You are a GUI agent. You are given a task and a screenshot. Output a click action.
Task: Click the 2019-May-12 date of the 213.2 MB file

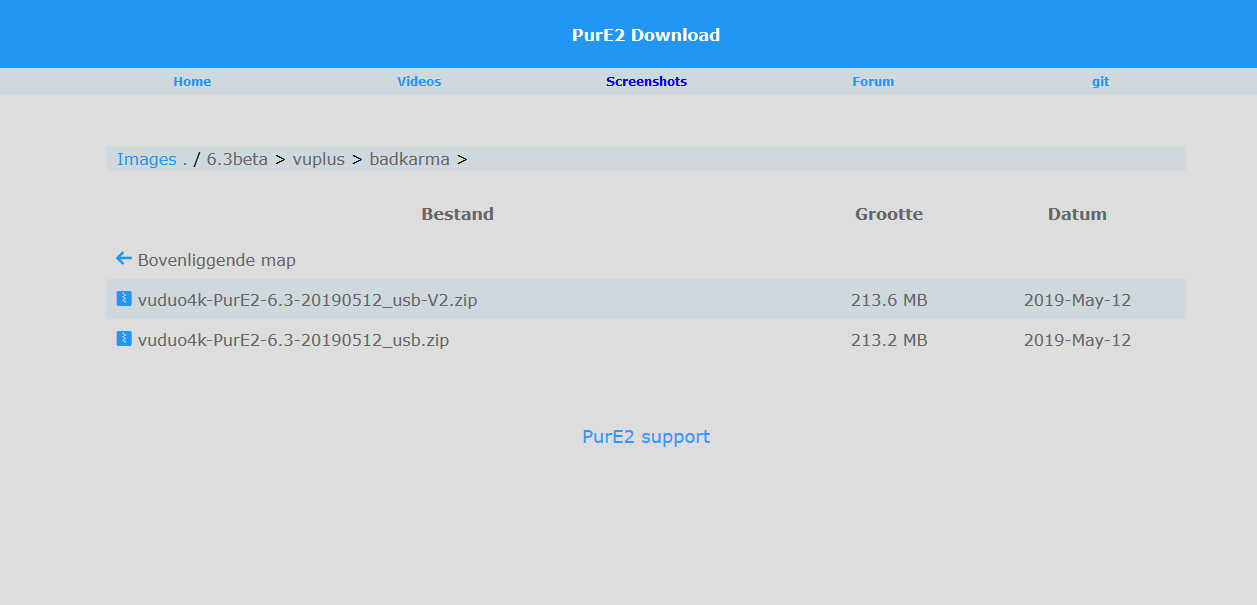pyautogui.click(x=1077, y=340)
